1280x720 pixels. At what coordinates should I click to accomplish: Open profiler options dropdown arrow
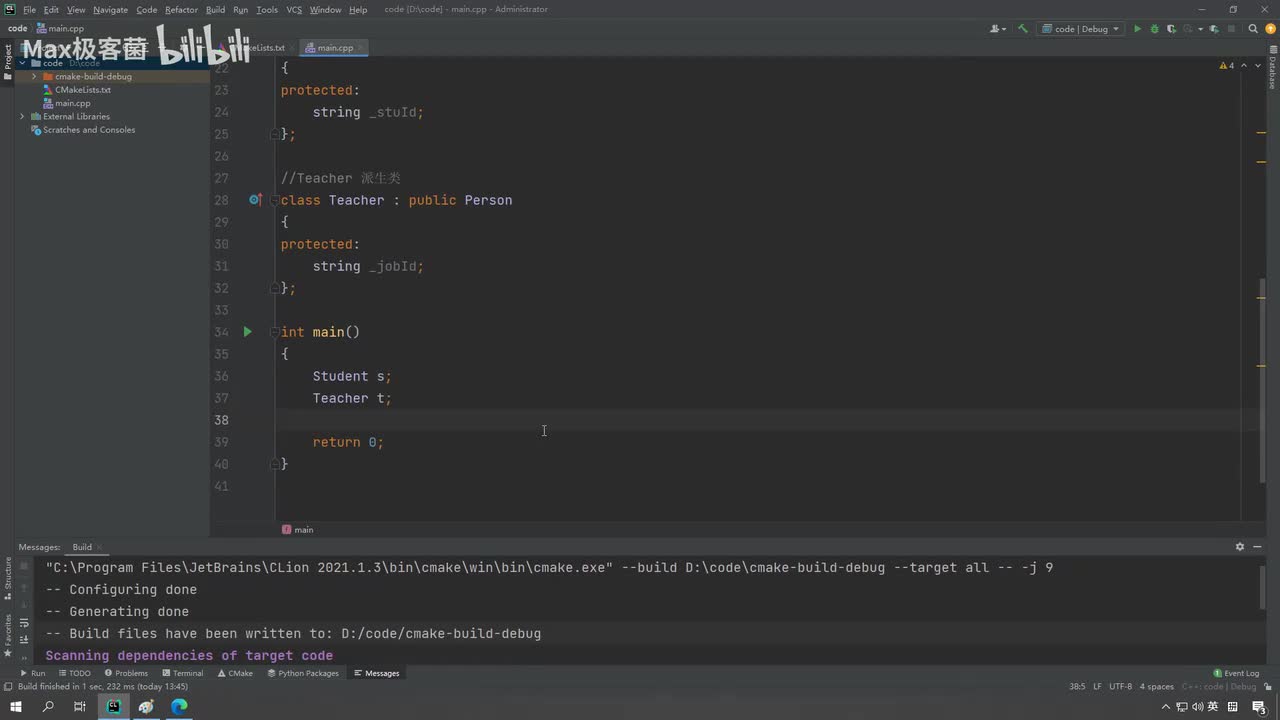1198,29
